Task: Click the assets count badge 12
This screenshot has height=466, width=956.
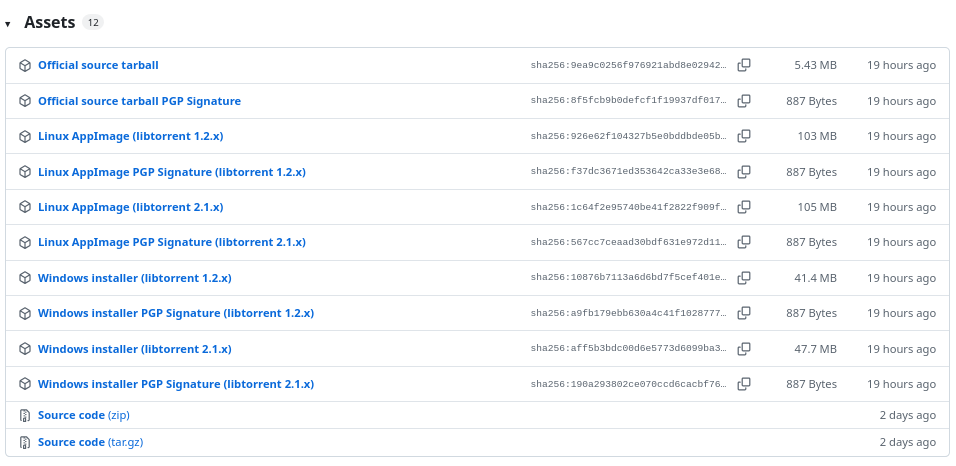Action: pos(93,23)
